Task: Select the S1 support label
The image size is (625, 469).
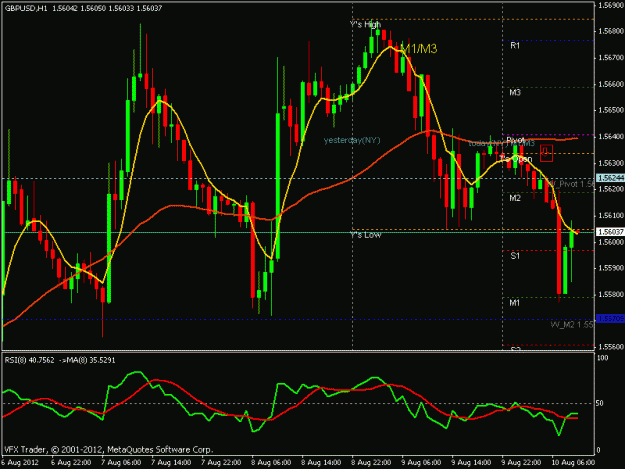Action: coord(515,256)
